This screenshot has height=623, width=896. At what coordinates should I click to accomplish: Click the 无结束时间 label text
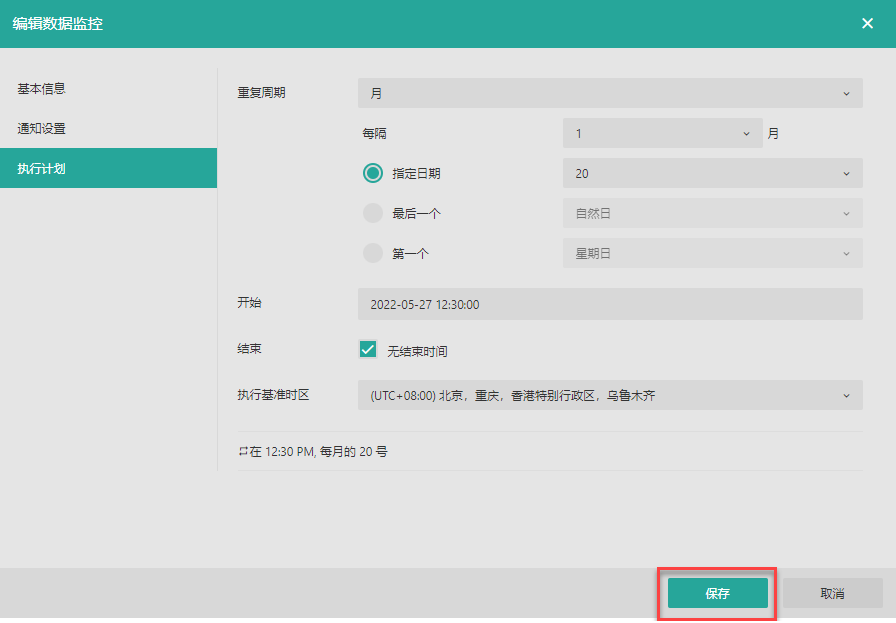pos(417,351)
